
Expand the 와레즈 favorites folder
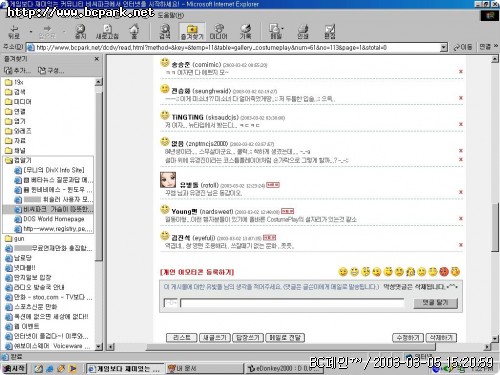click(18, 131)
